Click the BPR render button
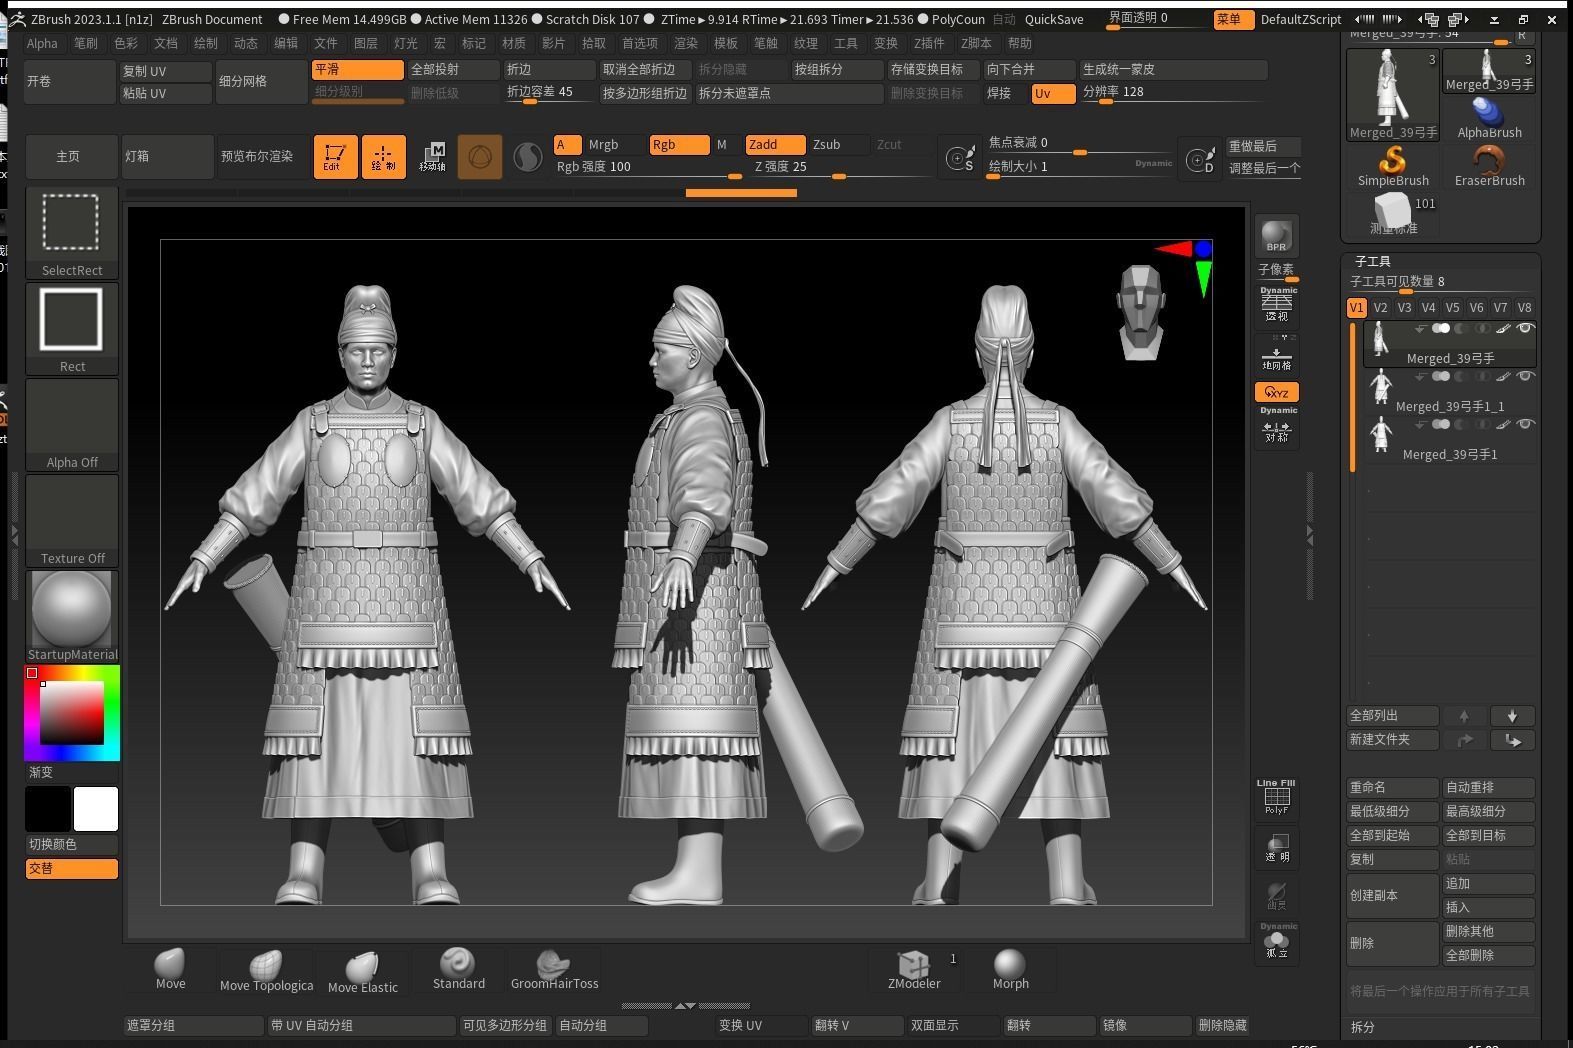Screen dimensions: 1573x1048 pos(1276,237)
